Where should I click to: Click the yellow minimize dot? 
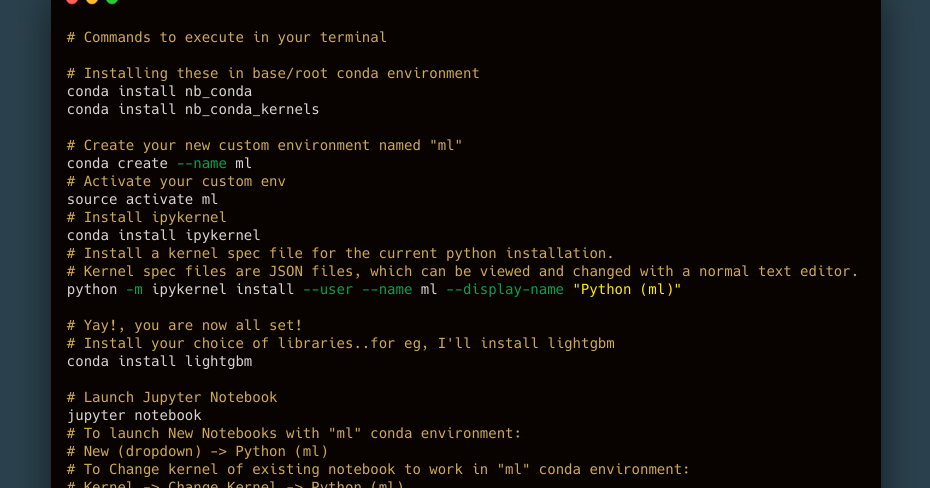pyautogui.click(x=91, y=1)
